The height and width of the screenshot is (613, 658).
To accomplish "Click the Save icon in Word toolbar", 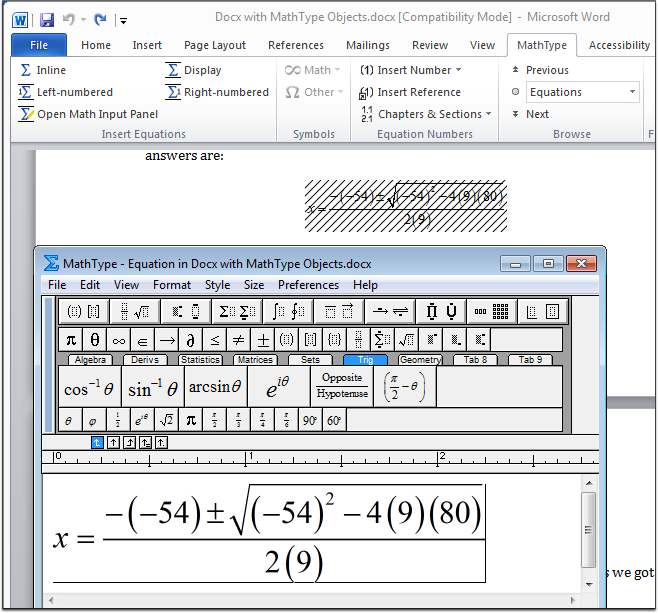I will click(x=47, y=20).
